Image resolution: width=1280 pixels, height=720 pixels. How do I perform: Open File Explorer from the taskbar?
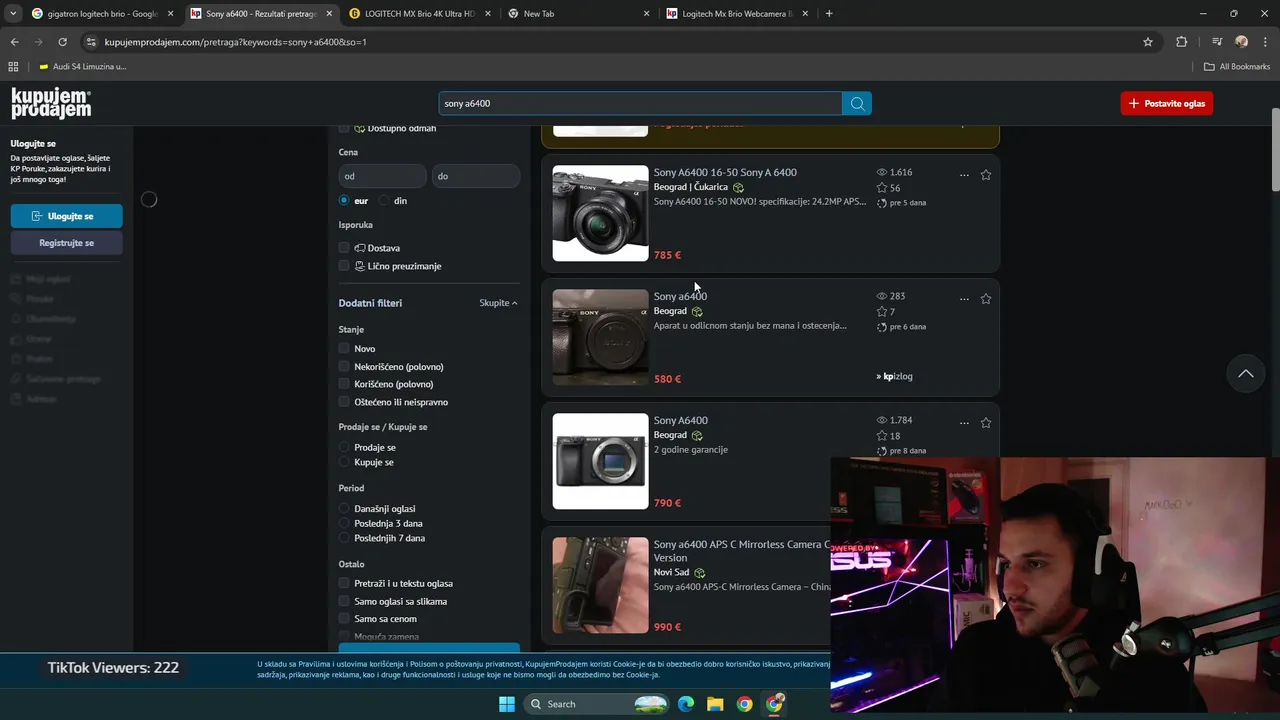[715, 704]
